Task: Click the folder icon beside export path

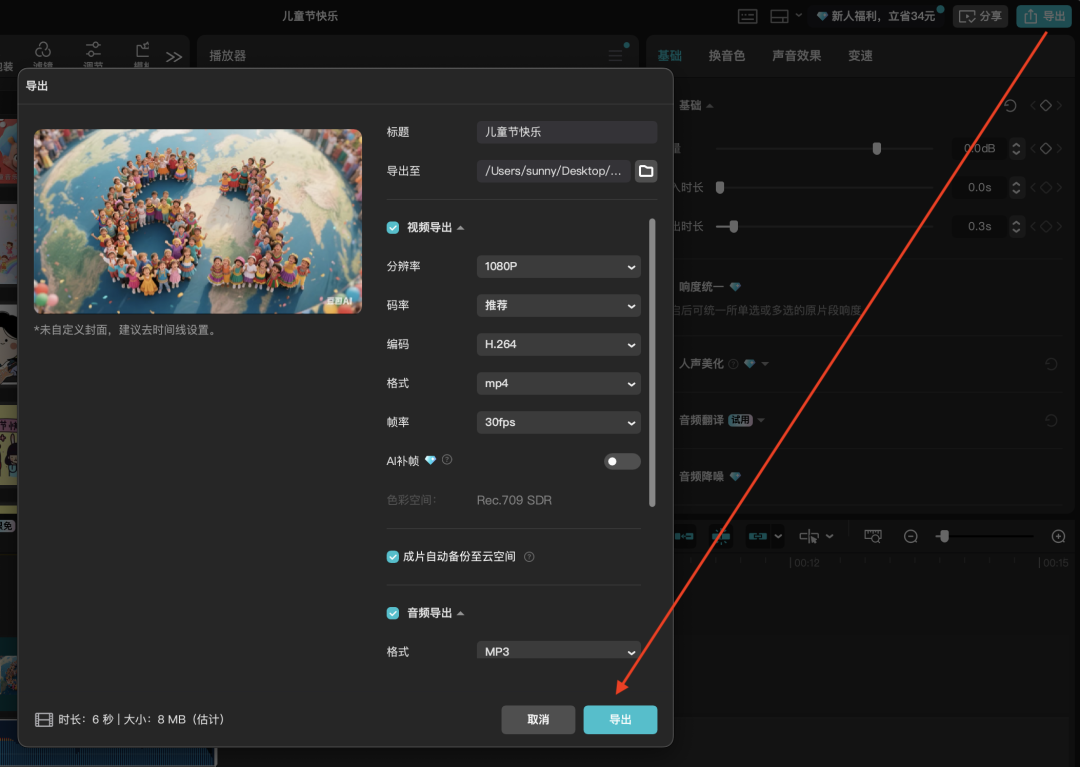Action: pos(646,171)
